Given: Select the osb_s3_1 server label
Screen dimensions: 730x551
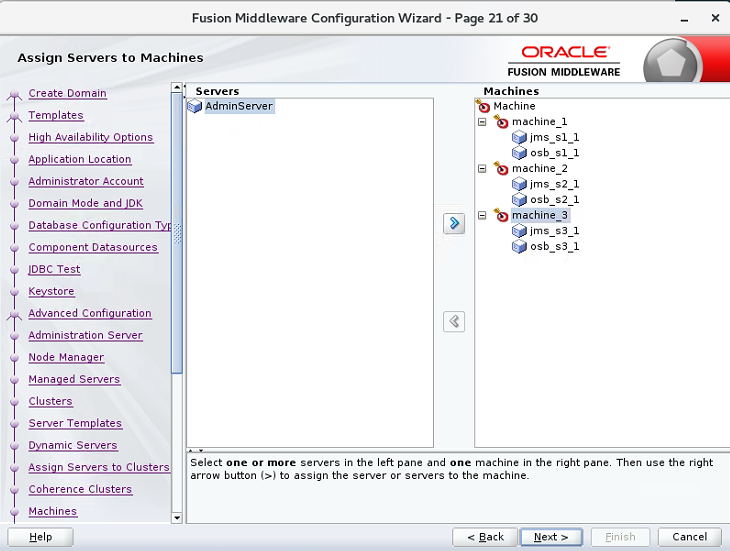Looking at the screenshot, I should pos(554,246).
